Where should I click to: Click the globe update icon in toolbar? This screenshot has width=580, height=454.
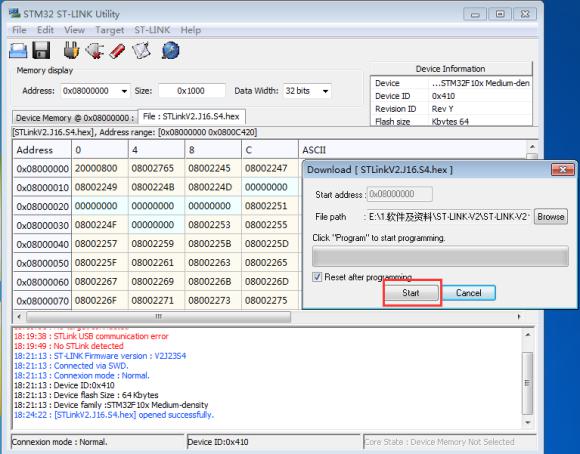tap(171, 50)
